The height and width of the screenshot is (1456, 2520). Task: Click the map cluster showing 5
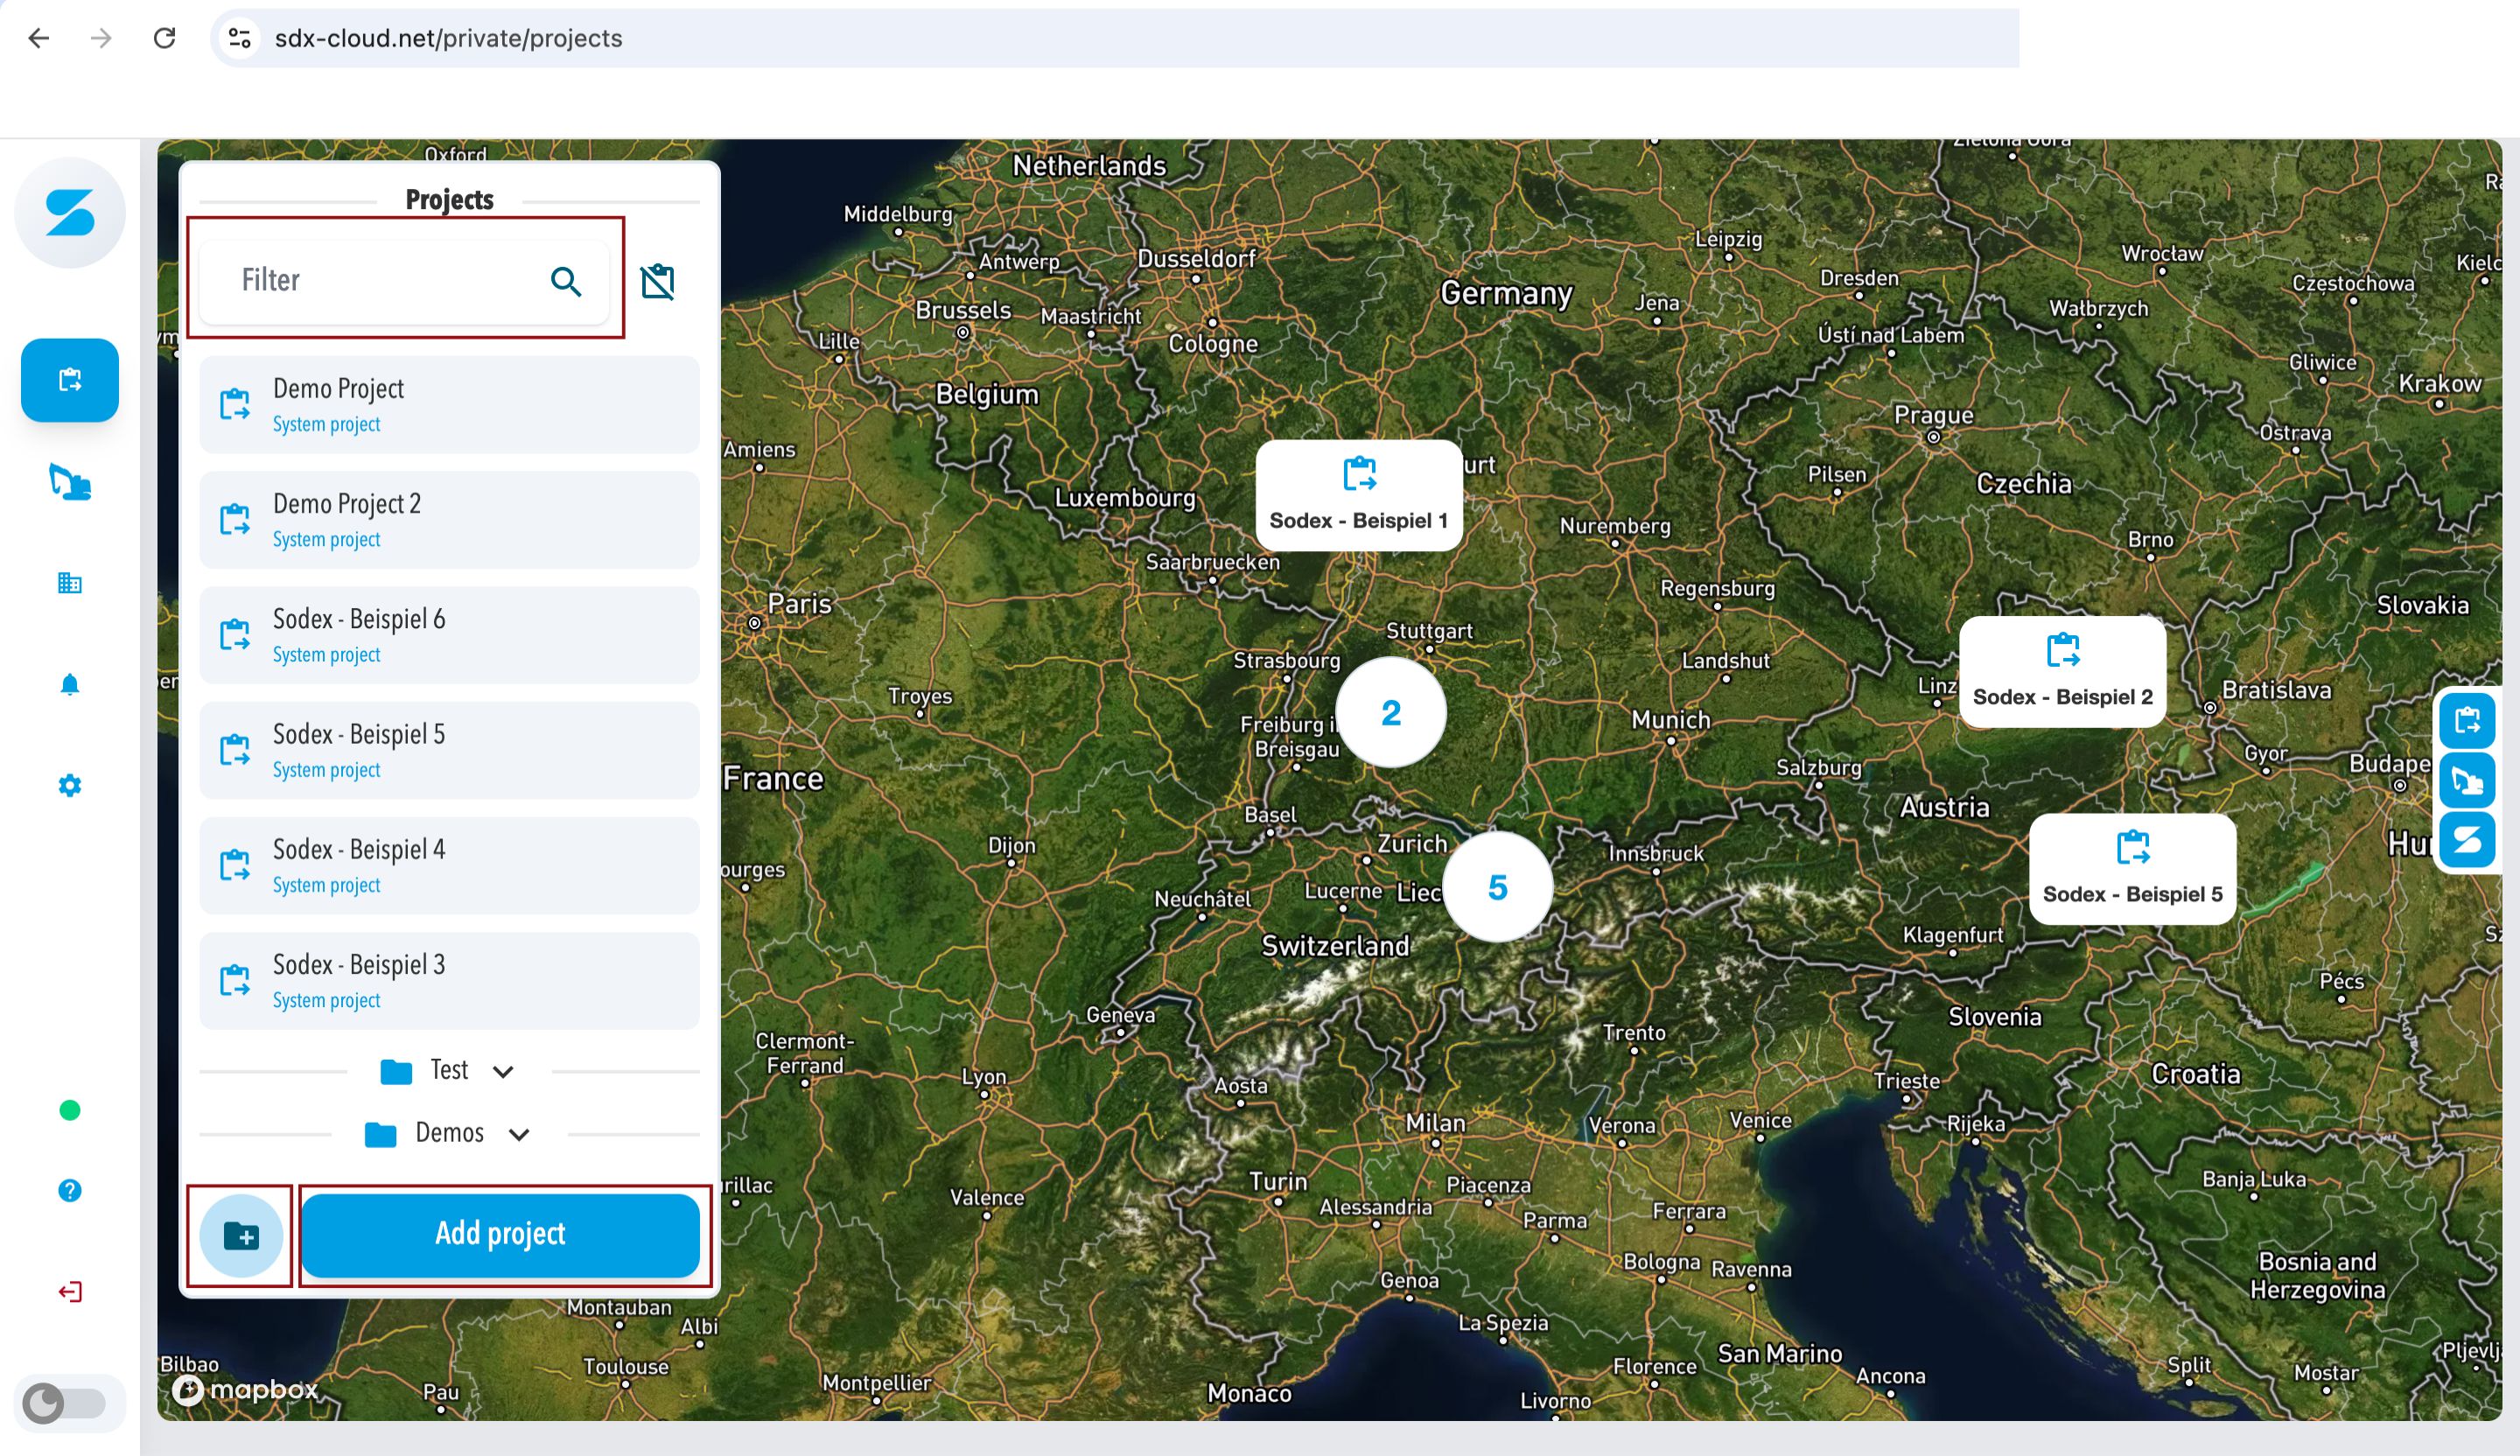[x=1497, y=887]
